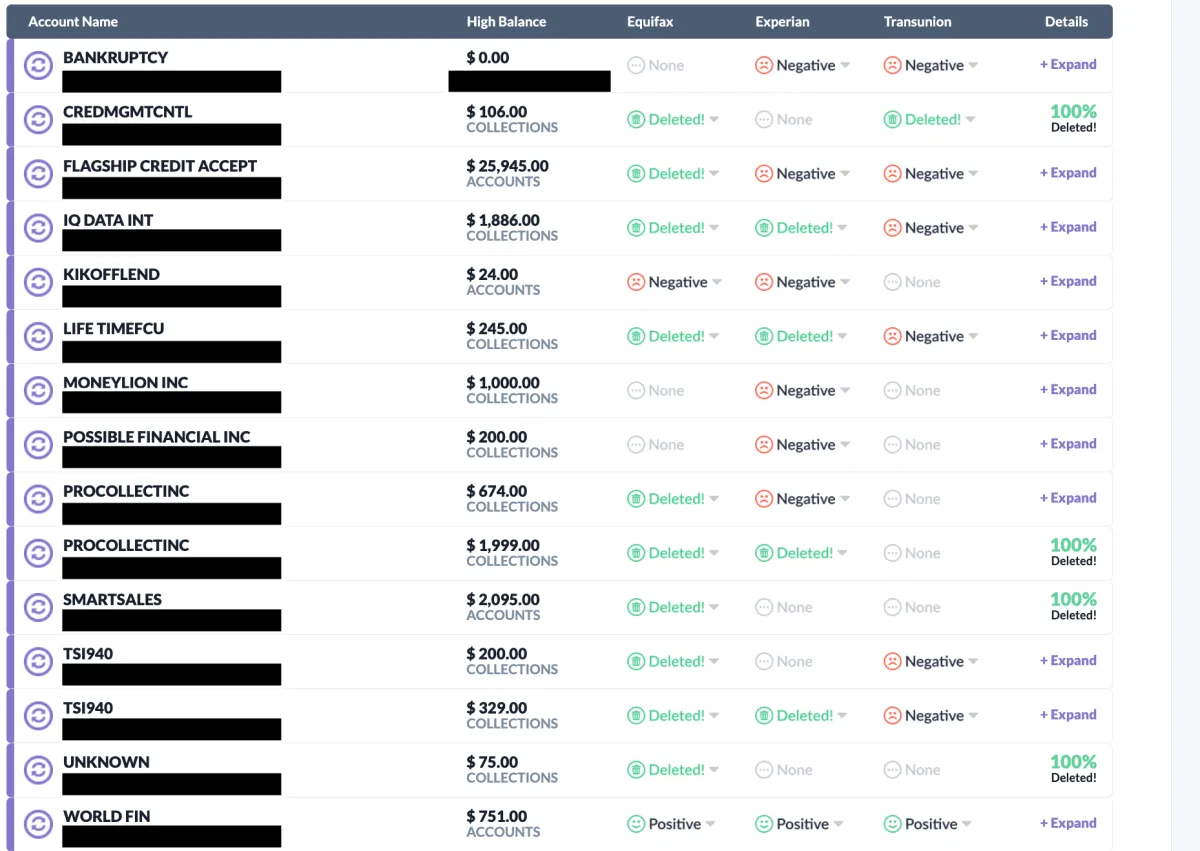Open KIKOFFLEND Experian Negative dropdown arrow
Image resolution: width=1200 pixels, height=851 pixels.
click(845, 282)
